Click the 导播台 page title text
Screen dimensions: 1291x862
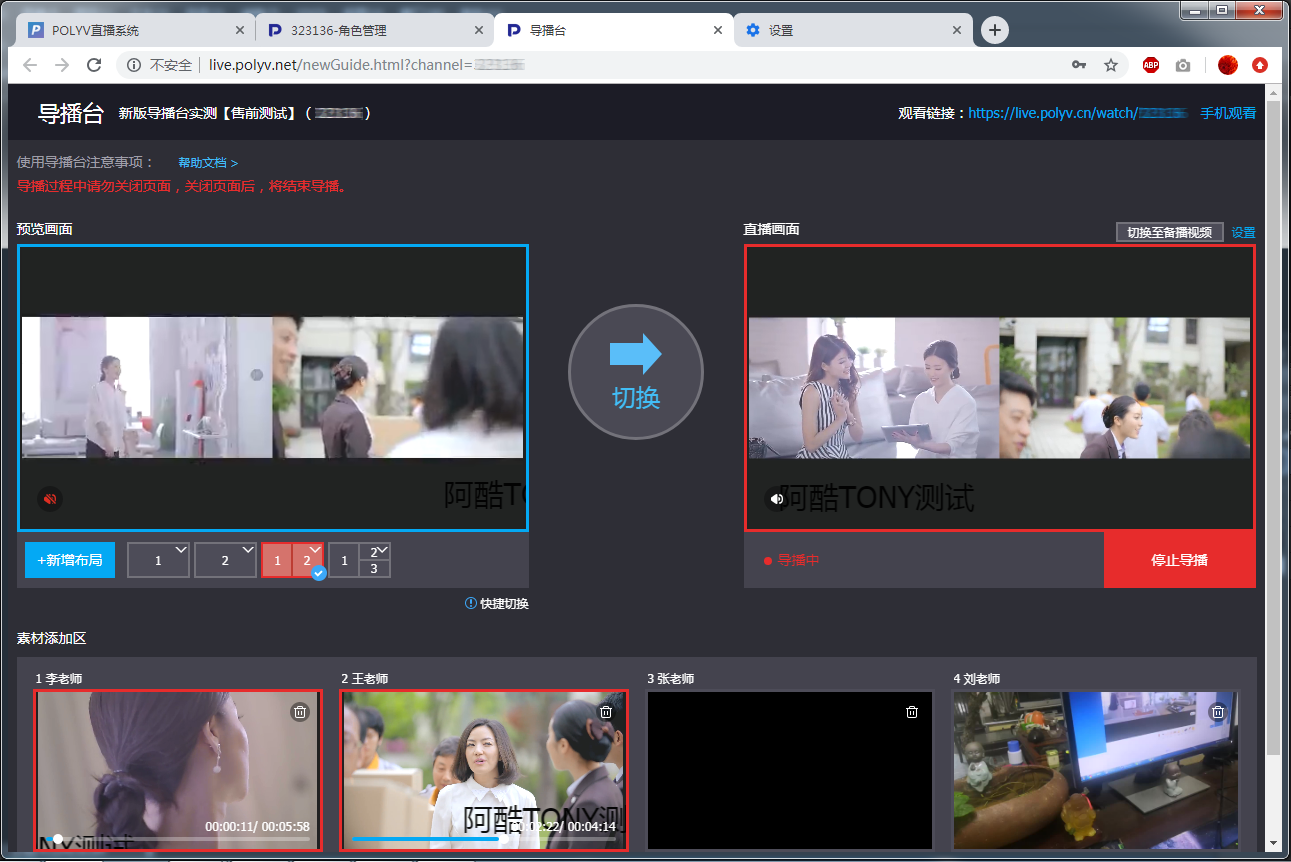tap(71, 113)
